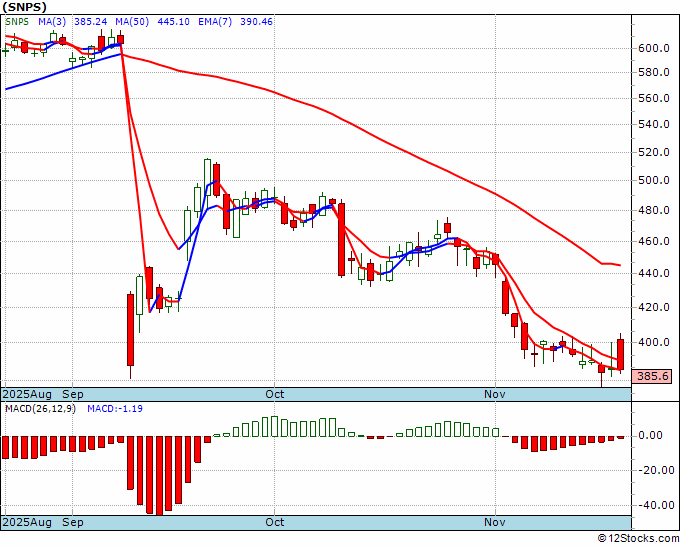680x546 pixels.
Task: Click the last red candlestick near 400
Action: [x=621, y=354]
